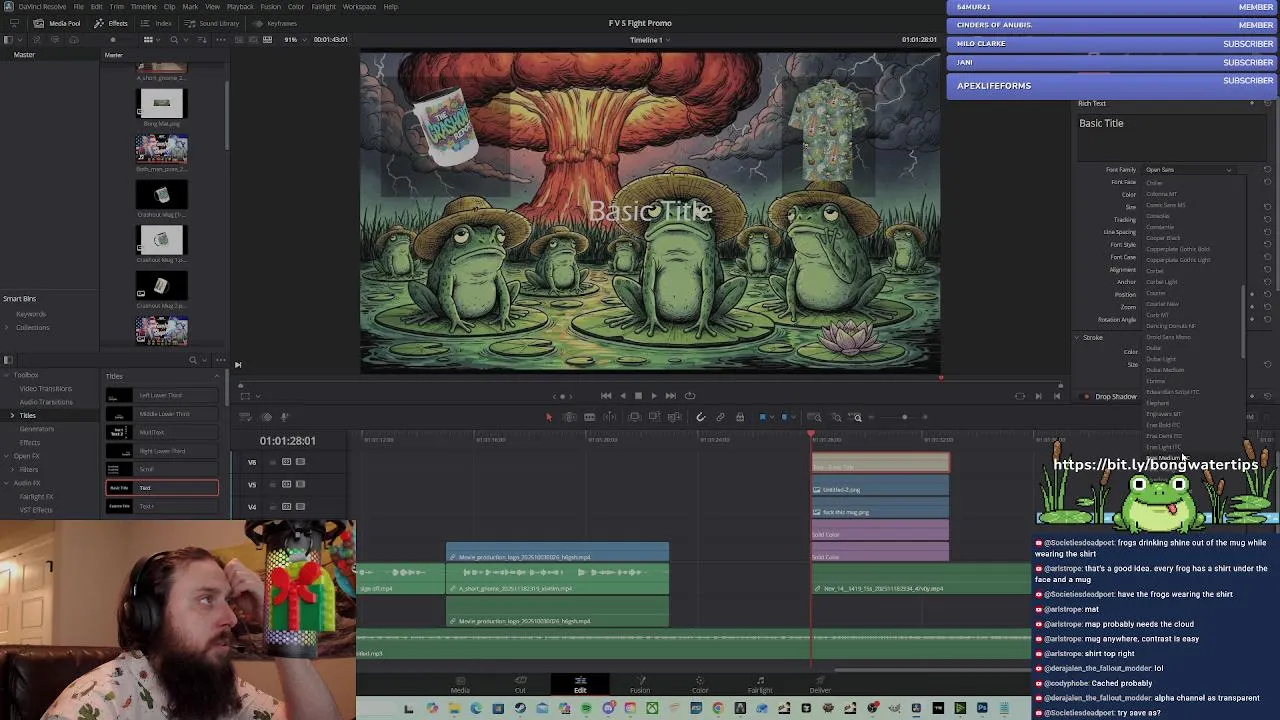
Task: Toggle linked selection chain icon
Action: [x=720, y=417]
